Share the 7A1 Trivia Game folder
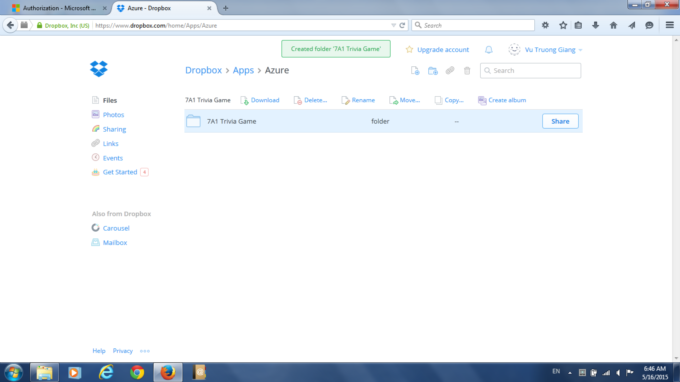The height and width of the screenshot is (382, 680). (x=560, y=121)
